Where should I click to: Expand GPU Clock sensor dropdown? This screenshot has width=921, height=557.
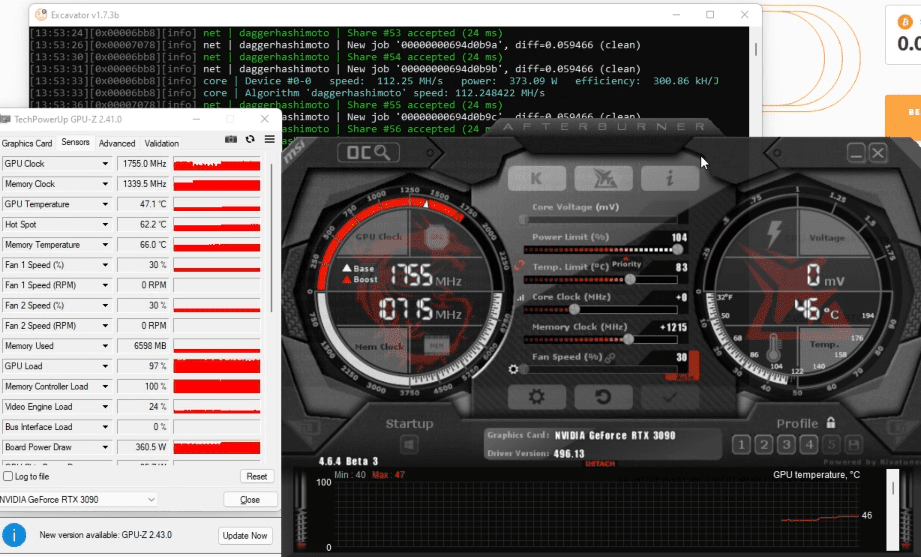tap(105, 164)
